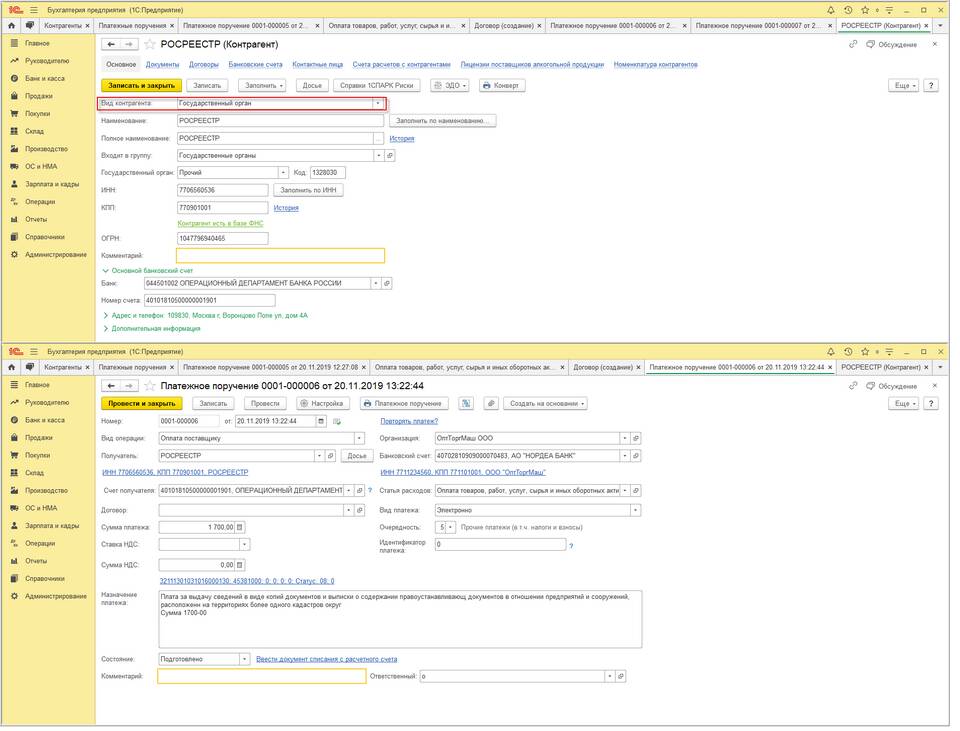The width and height of the screenshot is (960, 731).
Task: Open the Продажи section in the payment order sidebar
Action: (39, 437)
